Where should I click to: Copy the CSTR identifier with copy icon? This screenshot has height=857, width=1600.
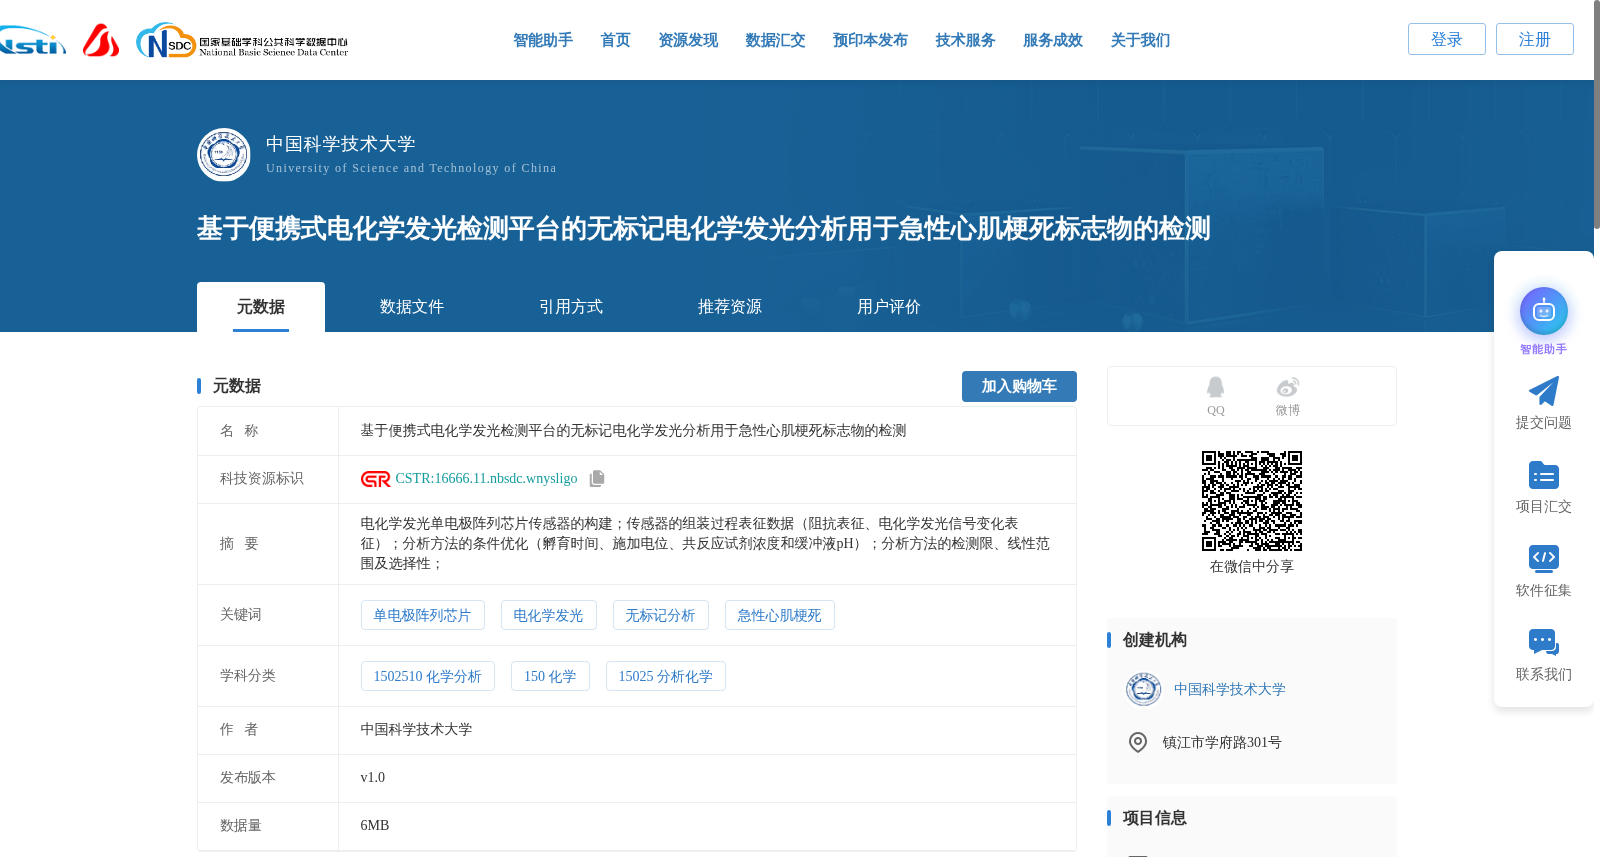coord(597,479)
